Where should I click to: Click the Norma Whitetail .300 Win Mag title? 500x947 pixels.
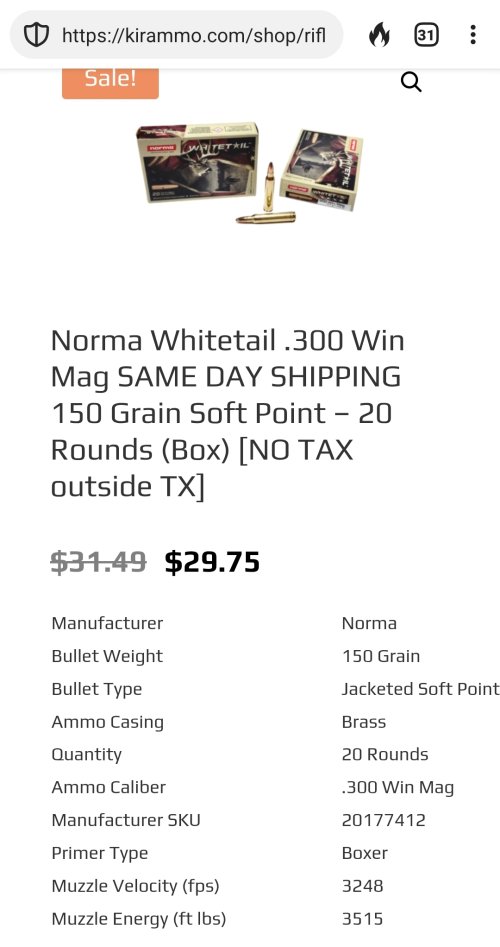tap(228, 414)
